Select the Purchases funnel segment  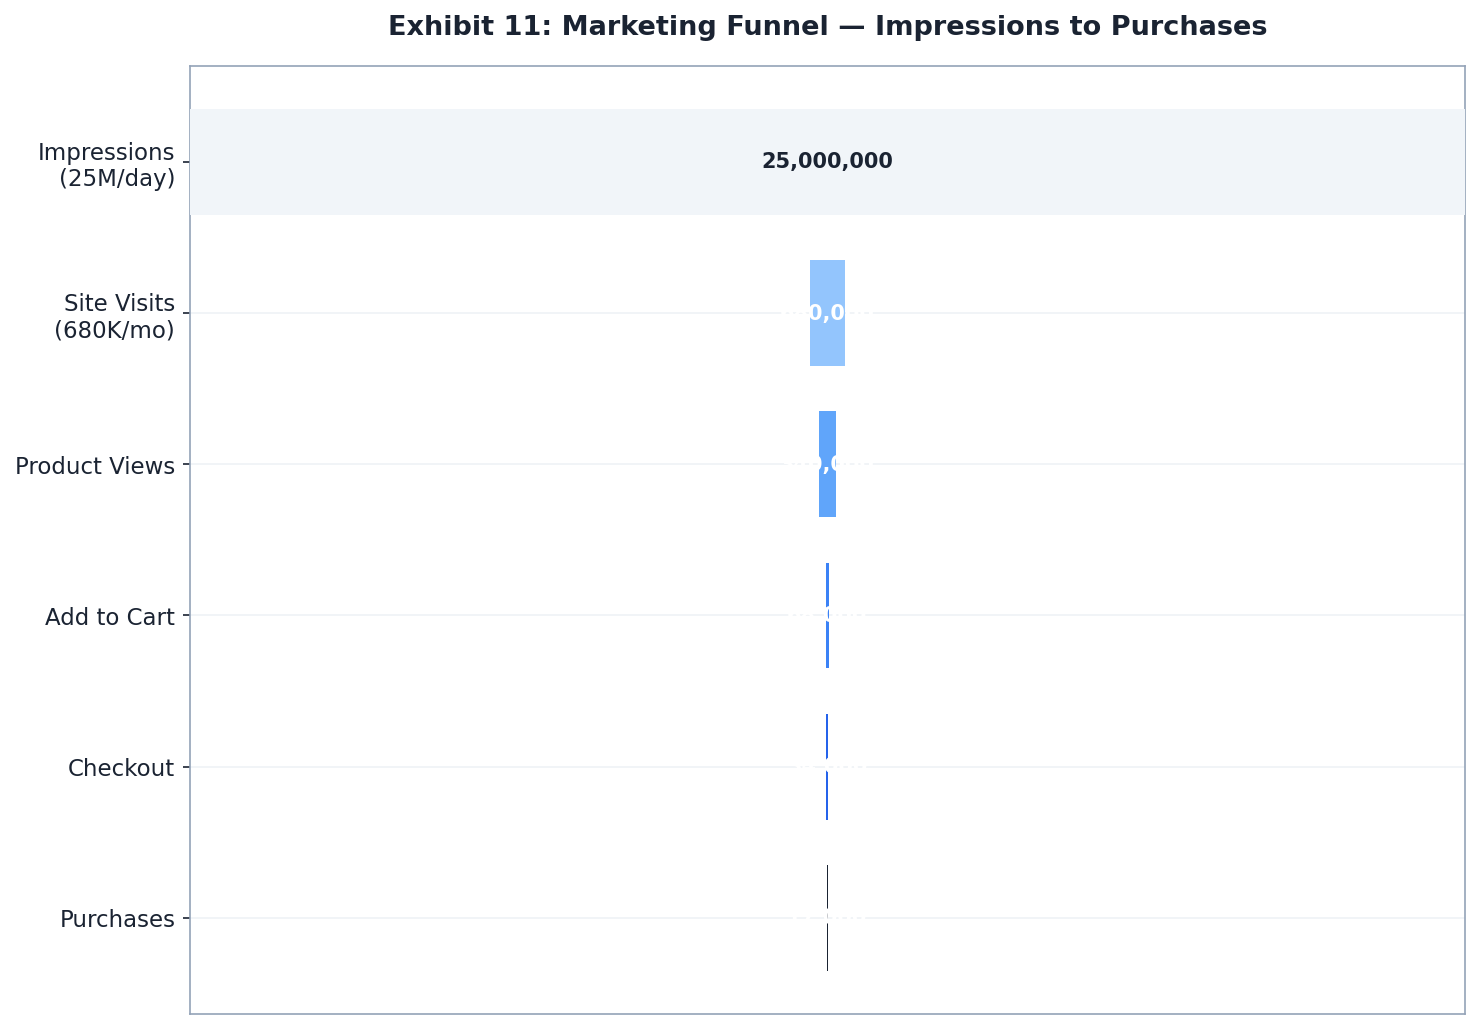click(x=826, y=916)
